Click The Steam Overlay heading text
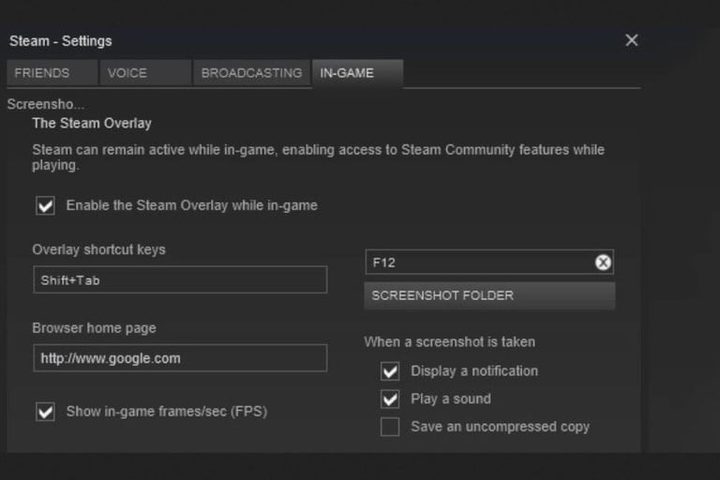Image resolution: width=720 pixels, height=480 pixels. point(92,124)
